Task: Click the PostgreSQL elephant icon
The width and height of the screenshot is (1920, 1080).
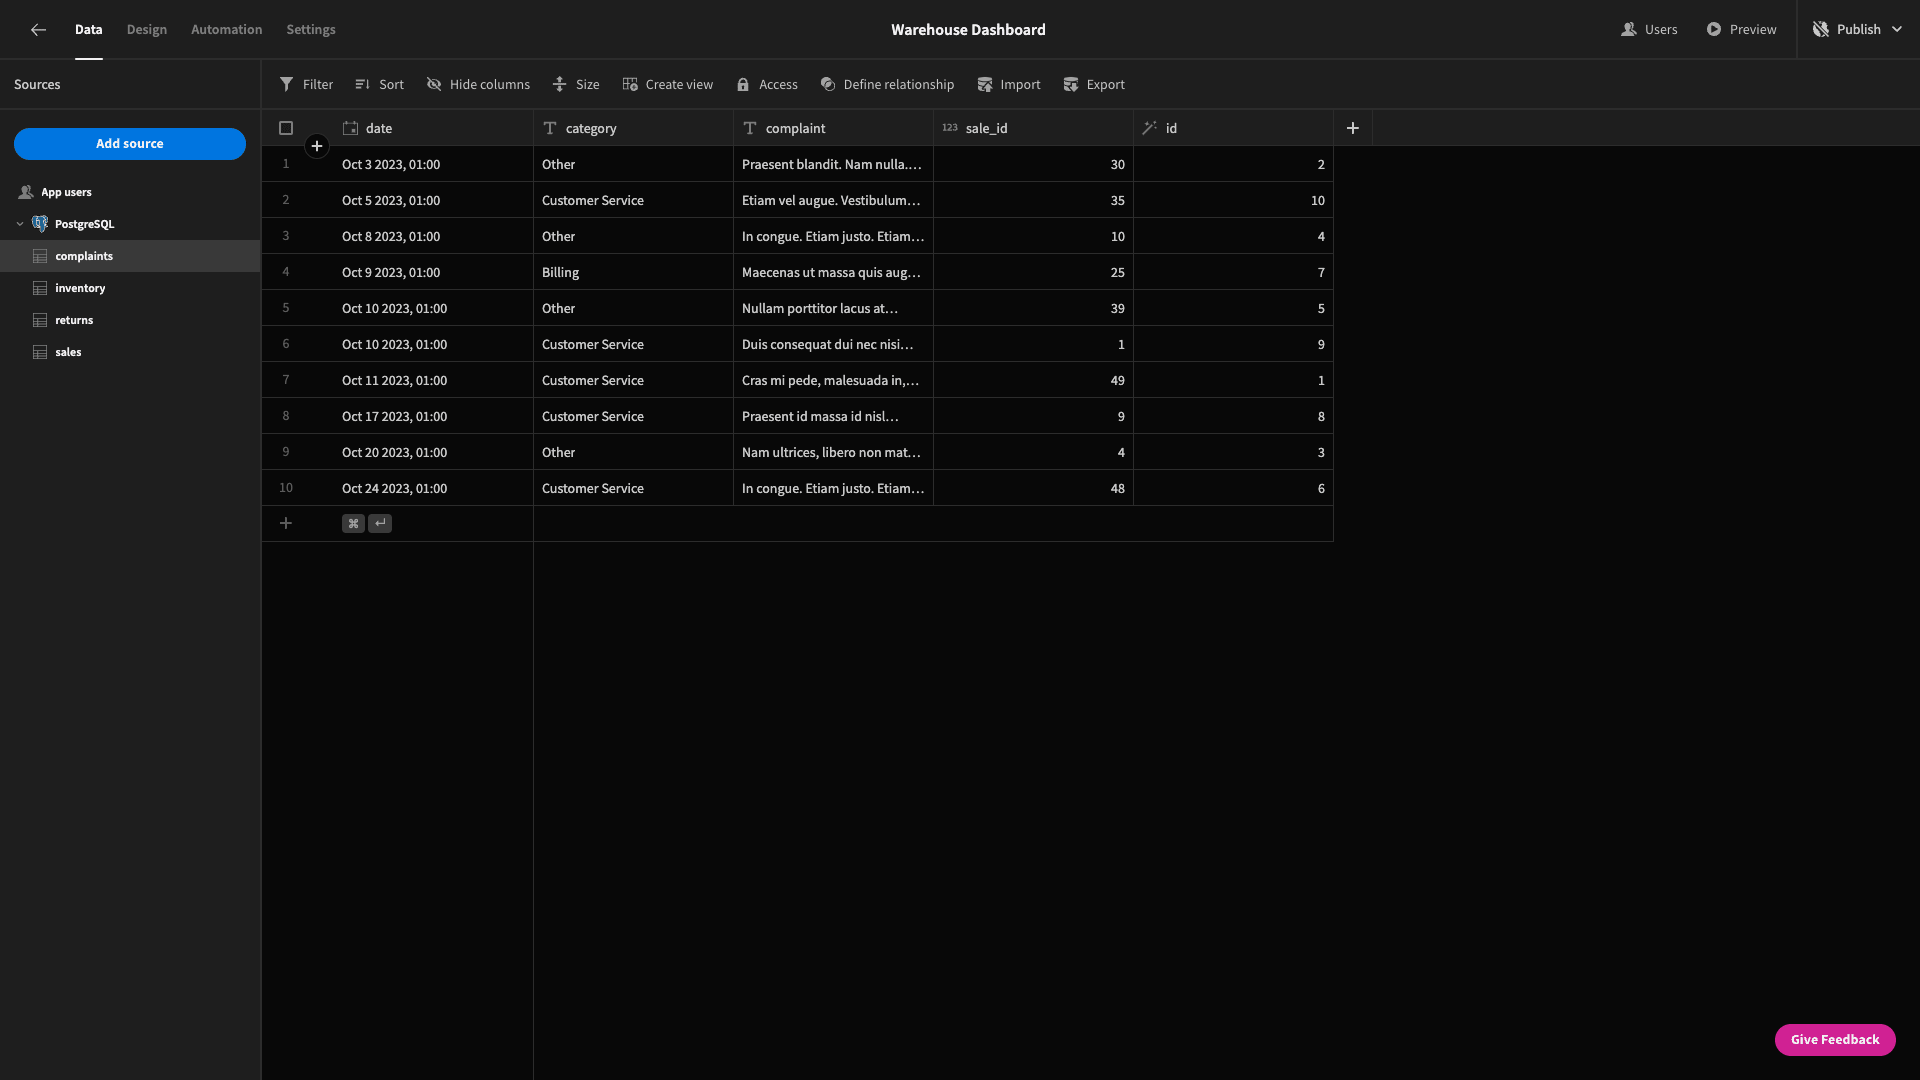Action: (40, 224)
